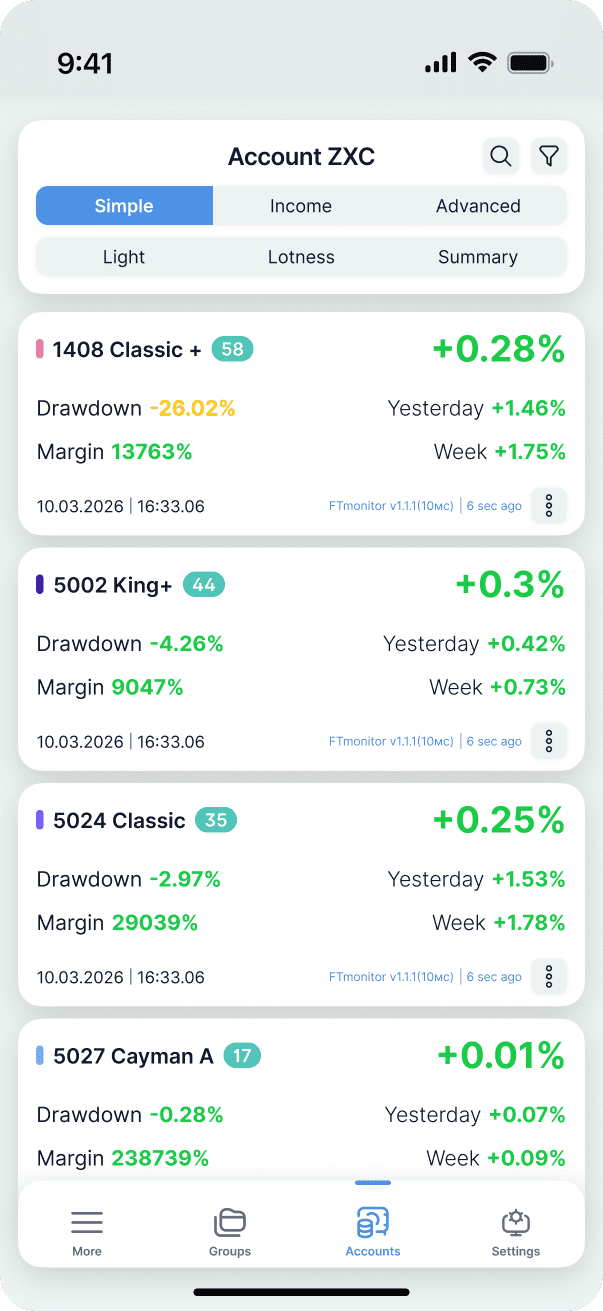The image size is (603, 1311).
Task: Select the Accounts navigation tab
Action: pyautogui.click(x=373, y=1232)
